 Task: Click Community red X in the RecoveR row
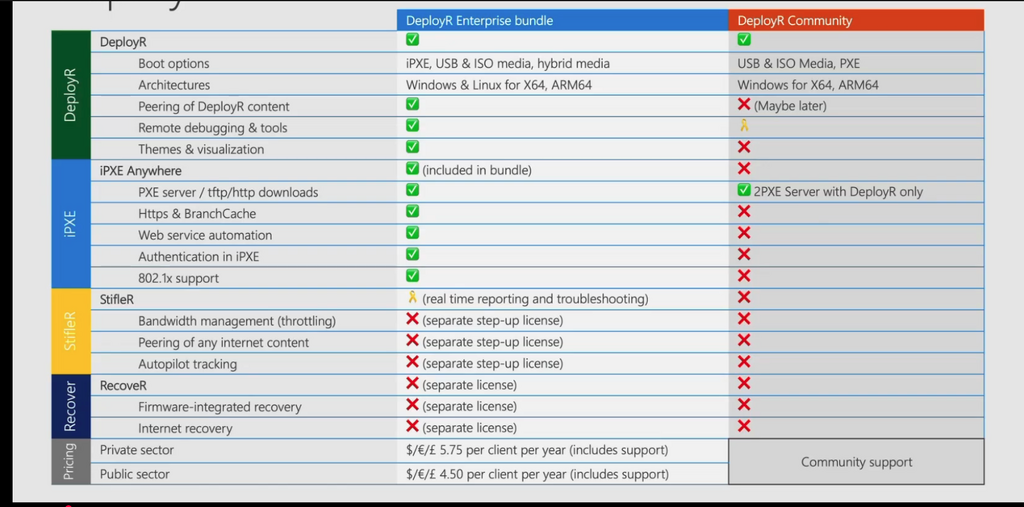pyautogui.click(x=744, y=384)
